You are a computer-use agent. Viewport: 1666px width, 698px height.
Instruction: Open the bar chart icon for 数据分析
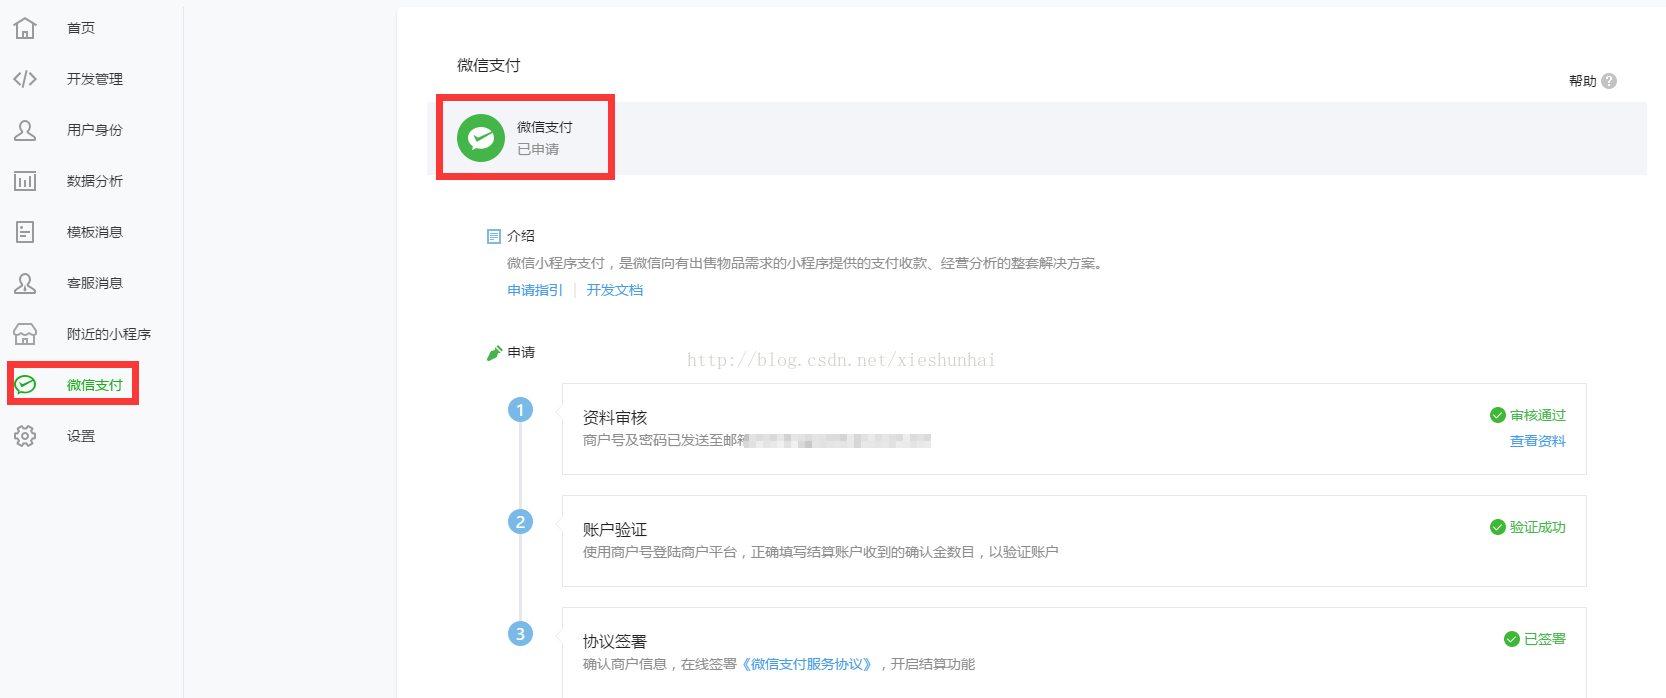pyautogui.click(x=25, y=181)
